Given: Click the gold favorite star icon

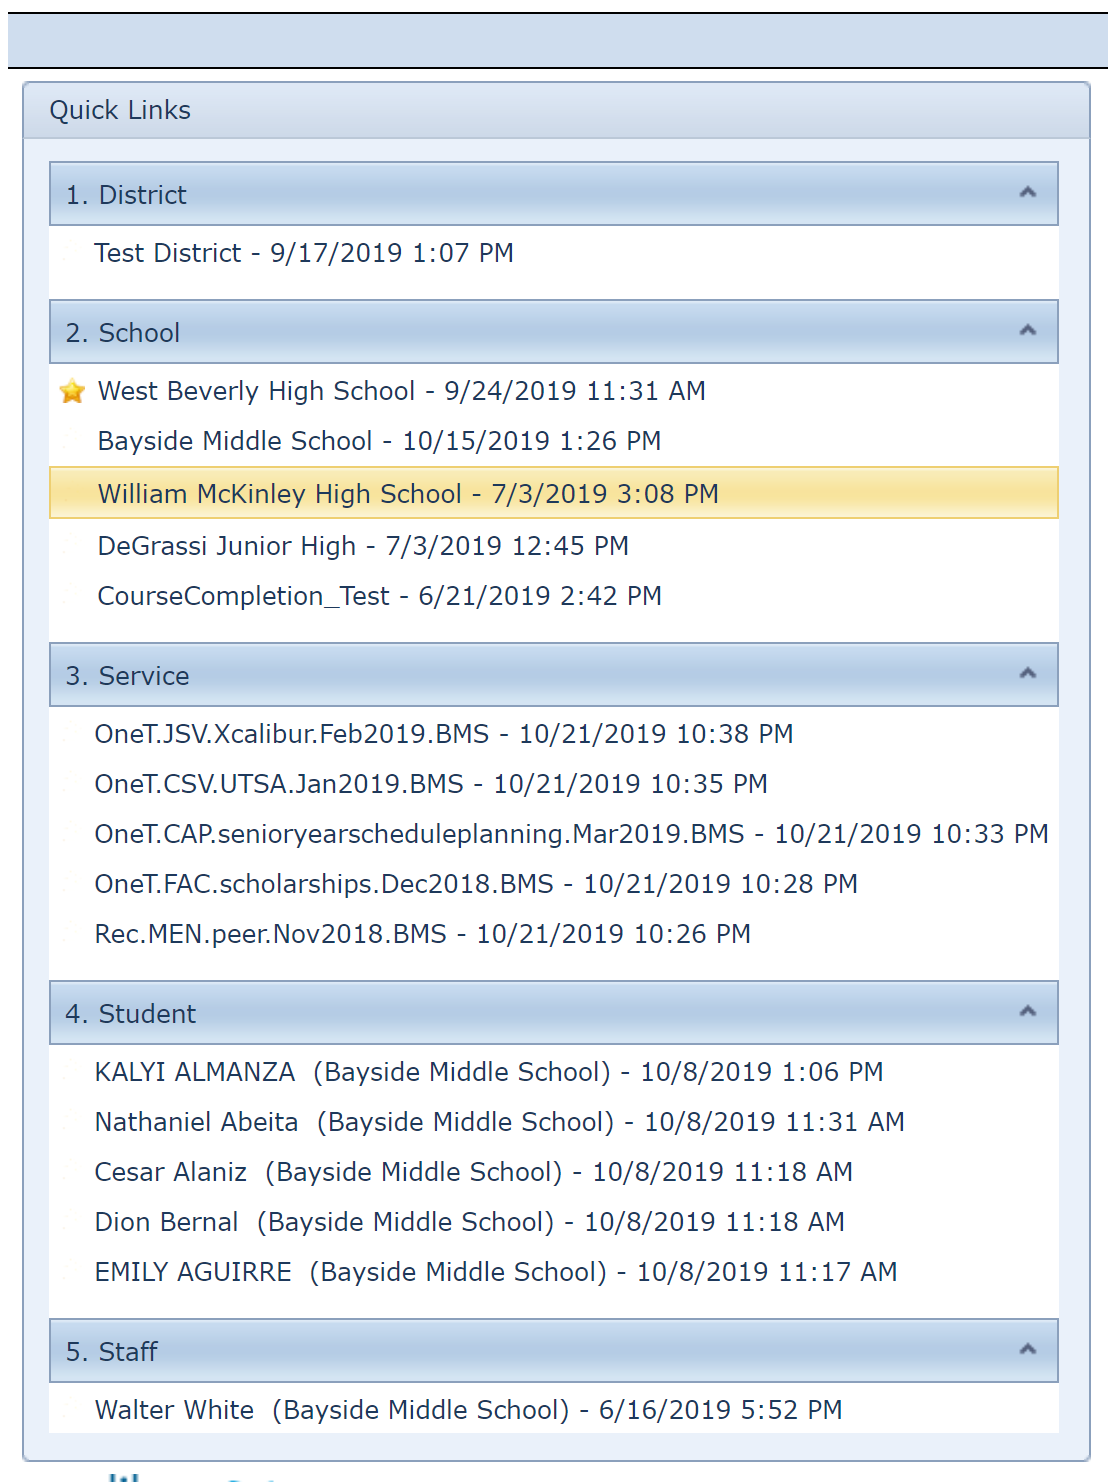Looking at the screenshot, I should click(x=72, y=391).
